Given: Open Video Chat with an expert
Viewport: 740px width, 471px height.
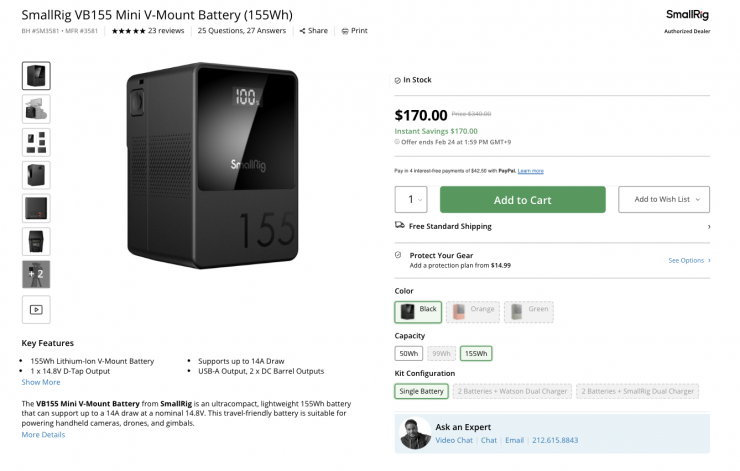Looking at the screenshot, I should click(454, 440).
